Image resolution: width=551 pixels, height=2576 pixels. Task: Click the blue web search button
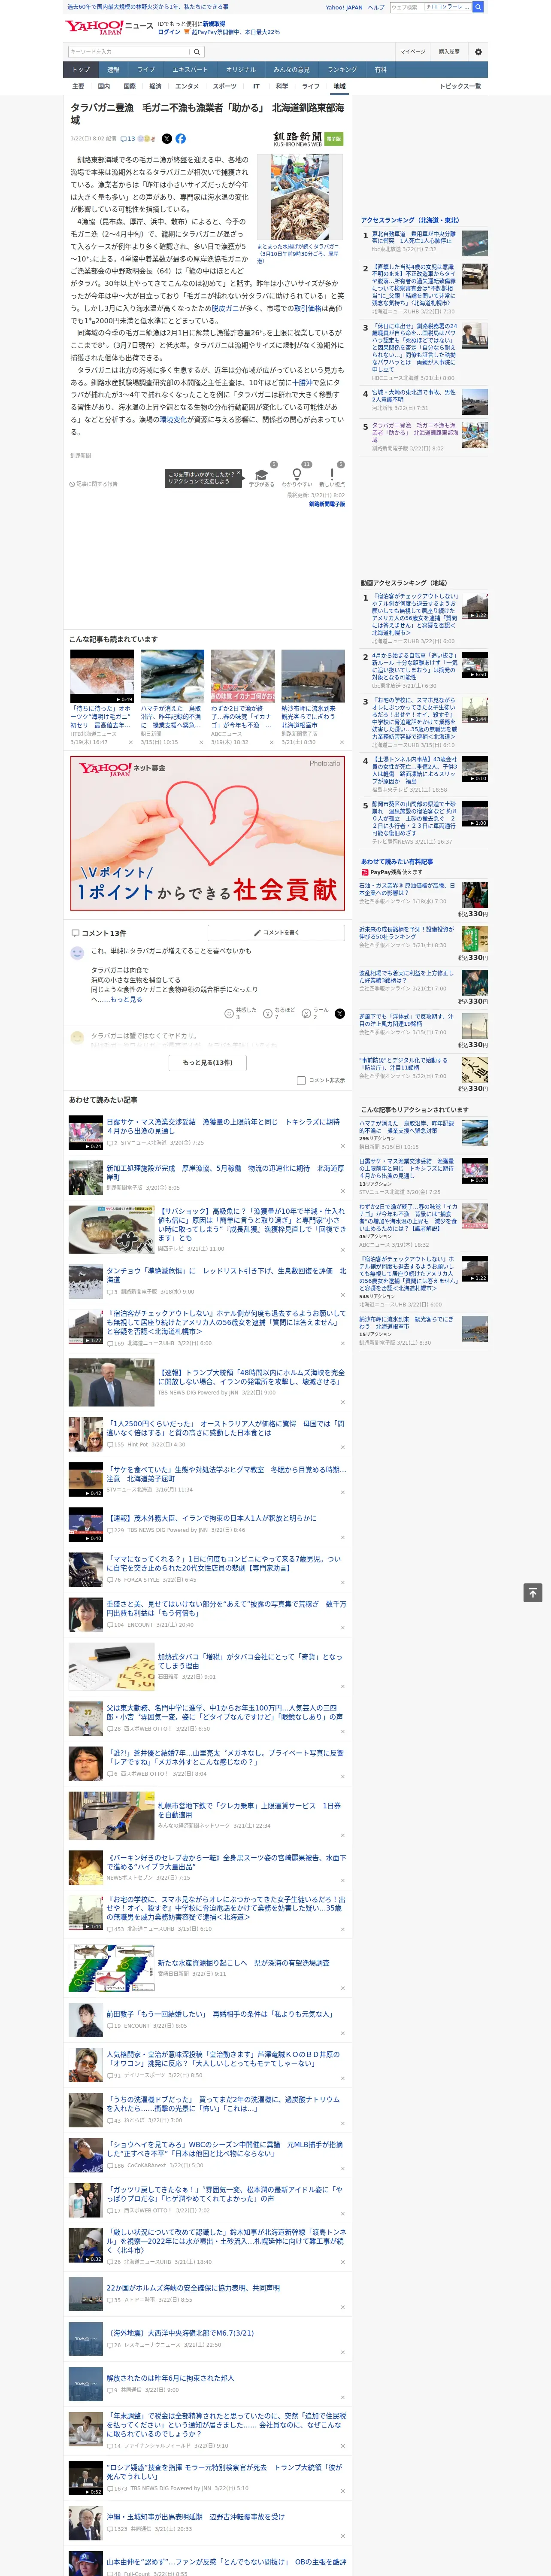click(478, 7)
